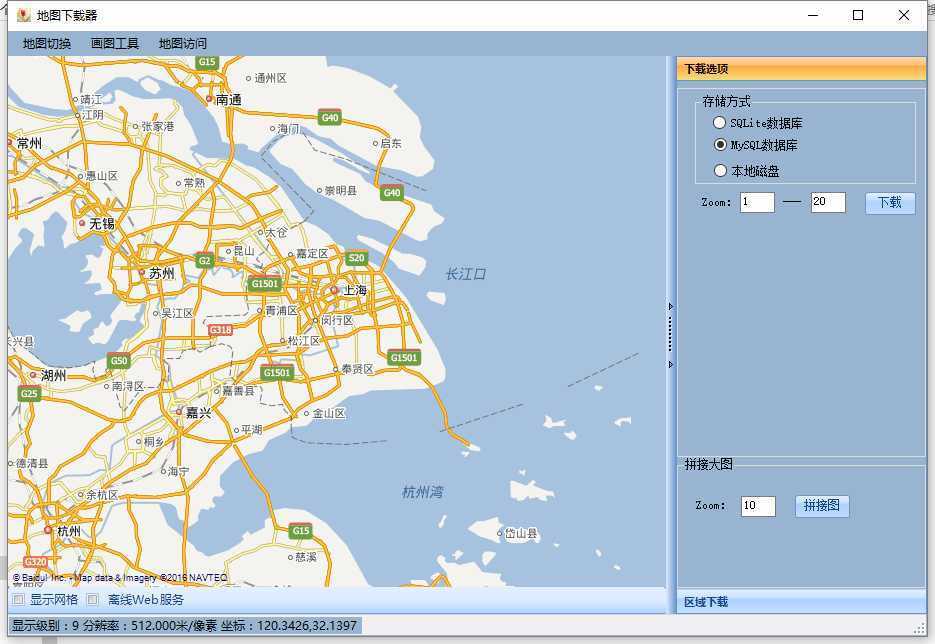Click the minimum Zoom input field

click(757, 202)
